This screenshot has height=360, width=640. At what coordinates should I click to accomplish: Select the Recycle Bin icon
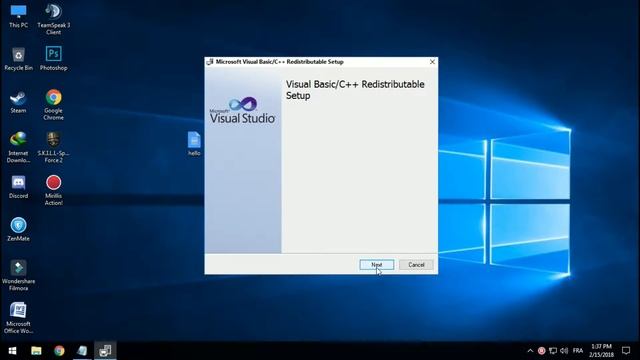[18, 59]
